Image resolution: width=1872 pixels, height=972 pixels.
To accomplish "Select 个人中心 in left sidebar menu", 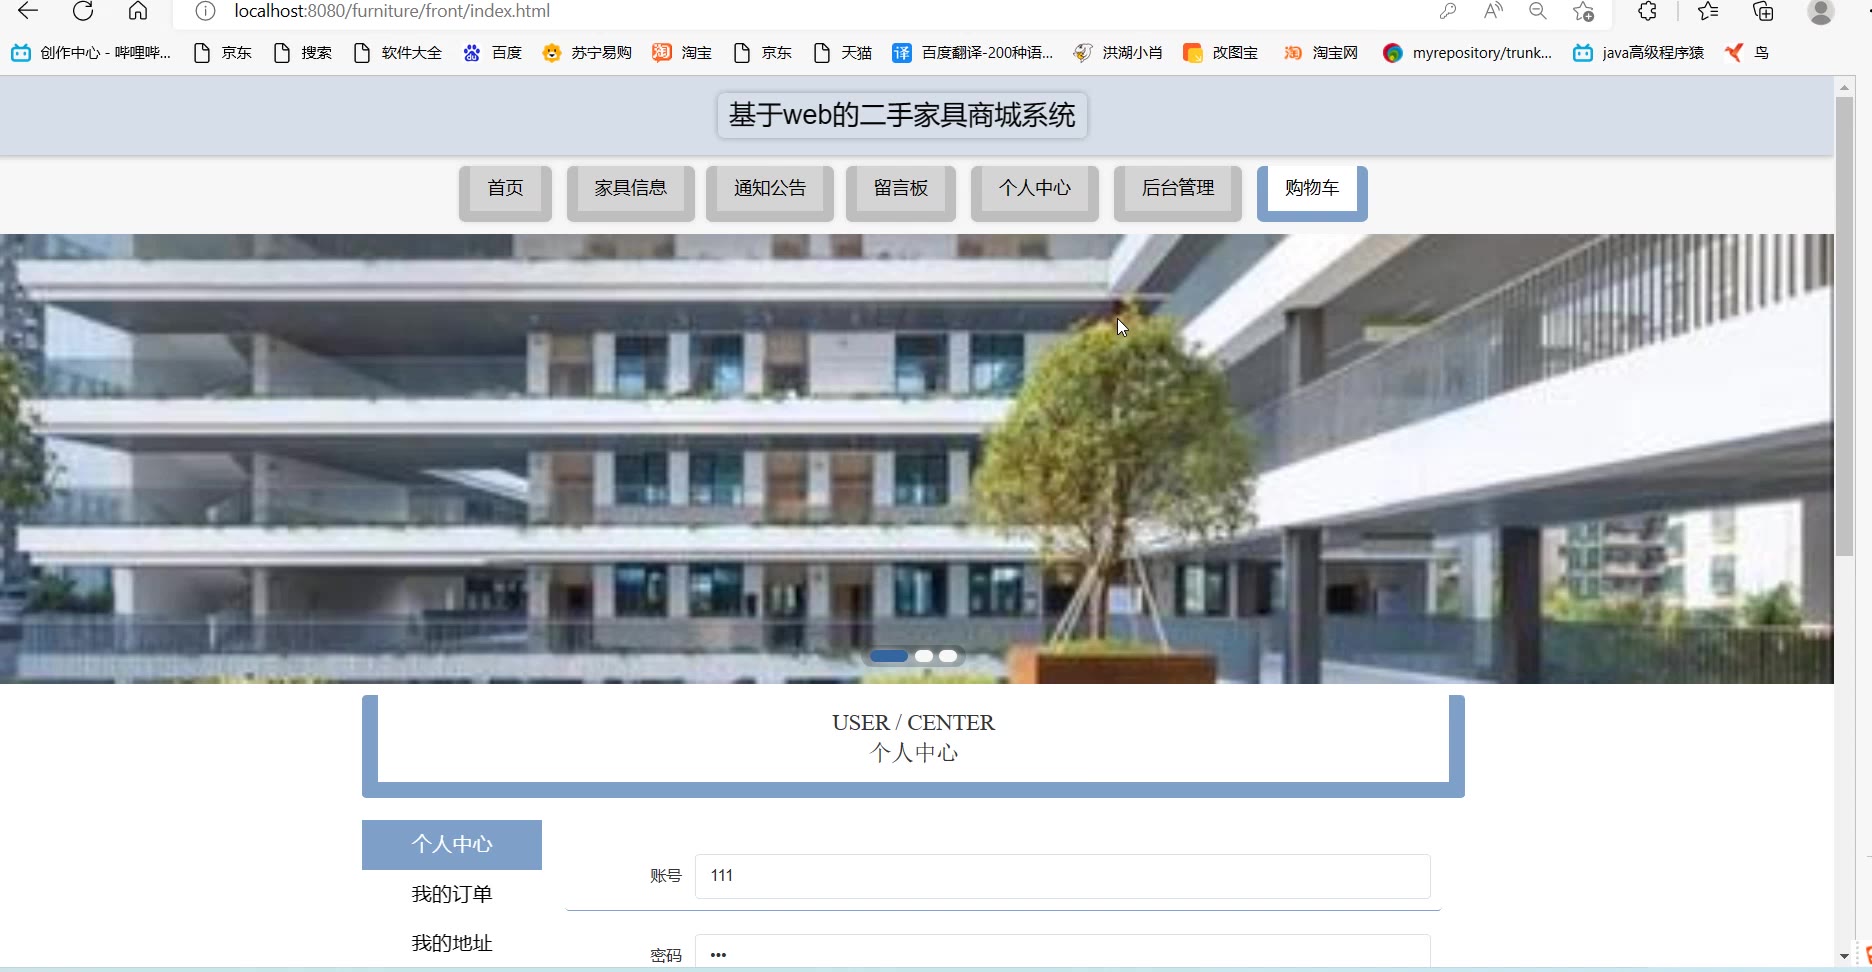I will point(452,845).
